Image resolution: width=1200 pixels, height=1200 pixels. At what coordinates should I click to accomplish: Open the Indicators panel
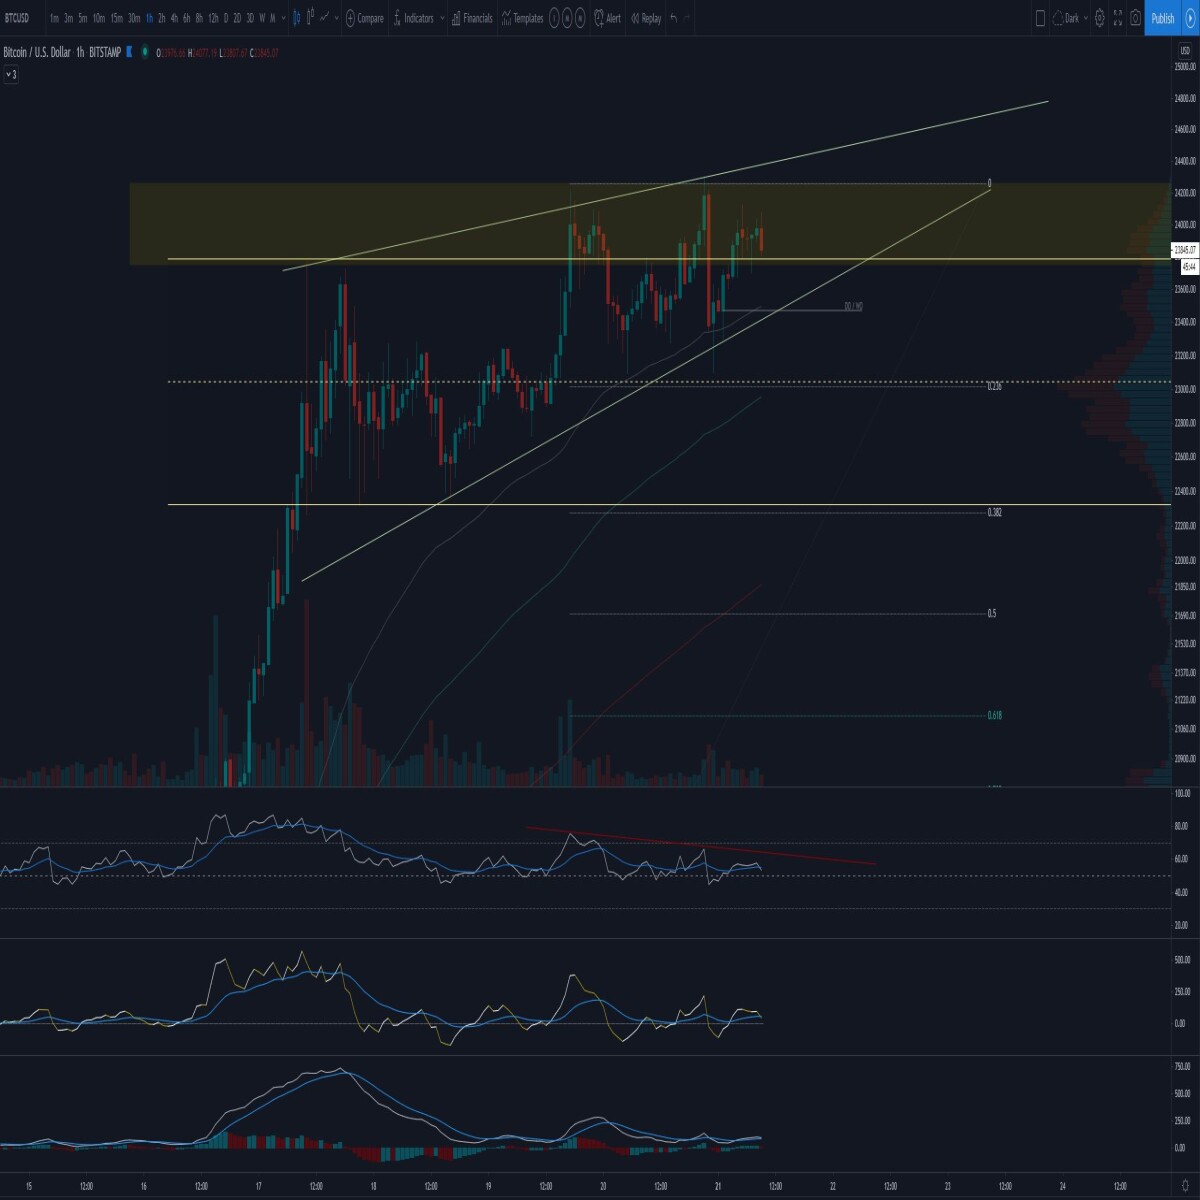pos(413,18)
